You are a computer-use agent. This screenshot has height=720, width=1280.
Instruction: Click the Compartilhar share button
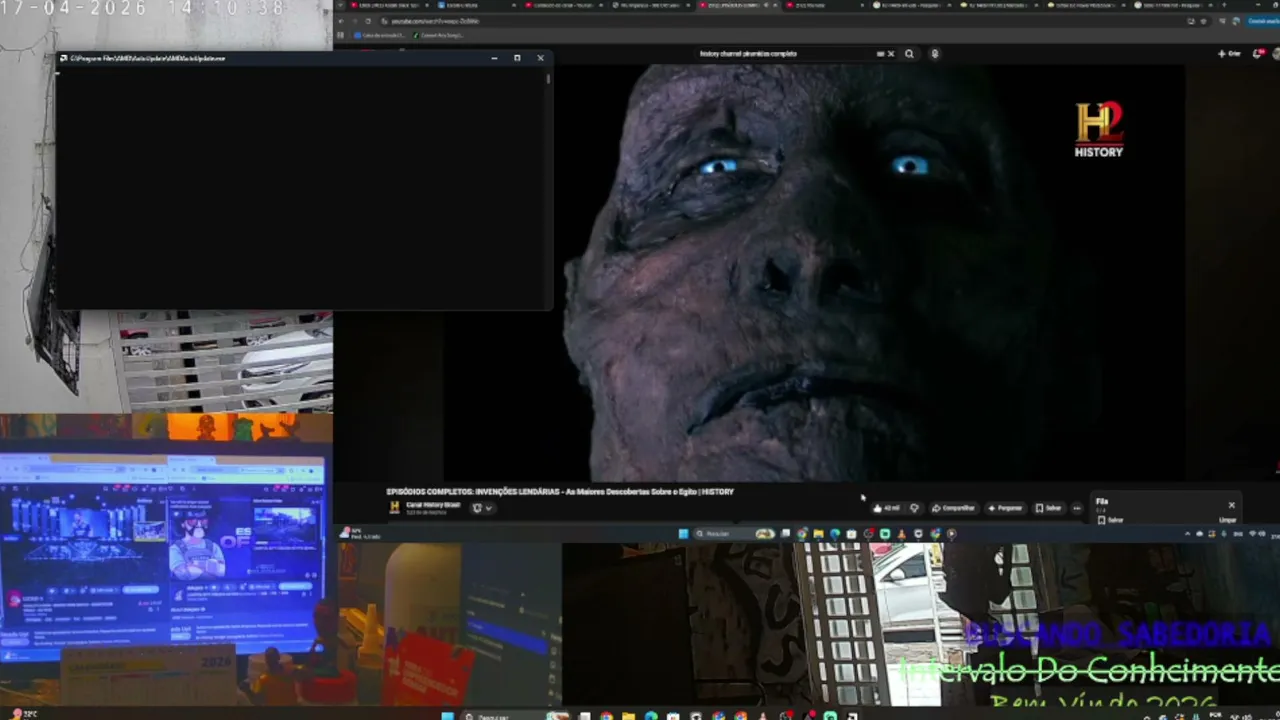click(953, 508)
